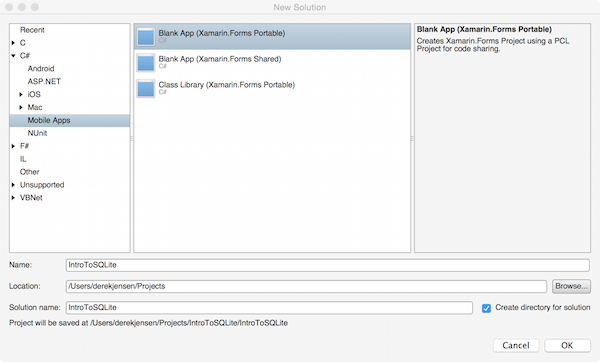Expand the Unsupported category arrow
This screenshot has height=362, width=600.
13,185
